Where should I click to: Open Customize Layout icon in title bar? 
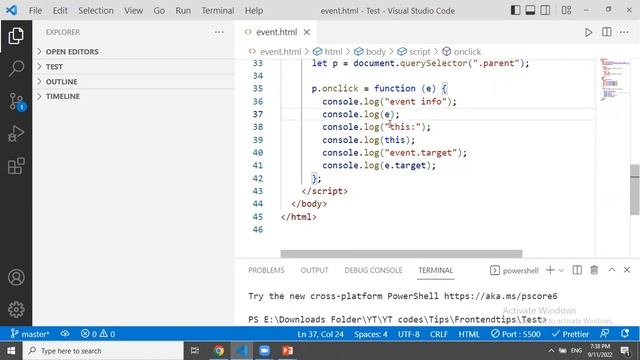[x=566, y=10]
